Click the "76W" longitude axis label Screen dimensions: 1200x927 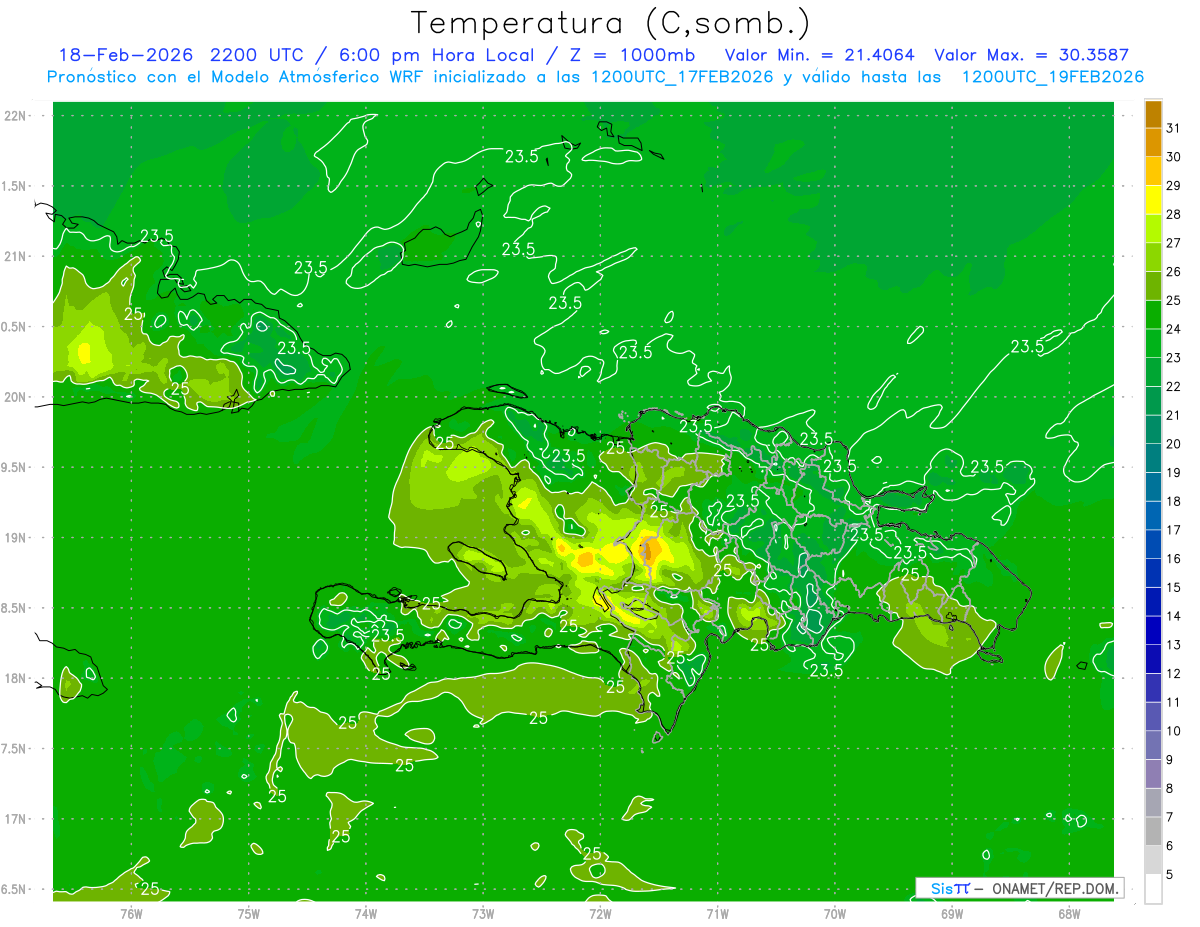coord(131,914)
